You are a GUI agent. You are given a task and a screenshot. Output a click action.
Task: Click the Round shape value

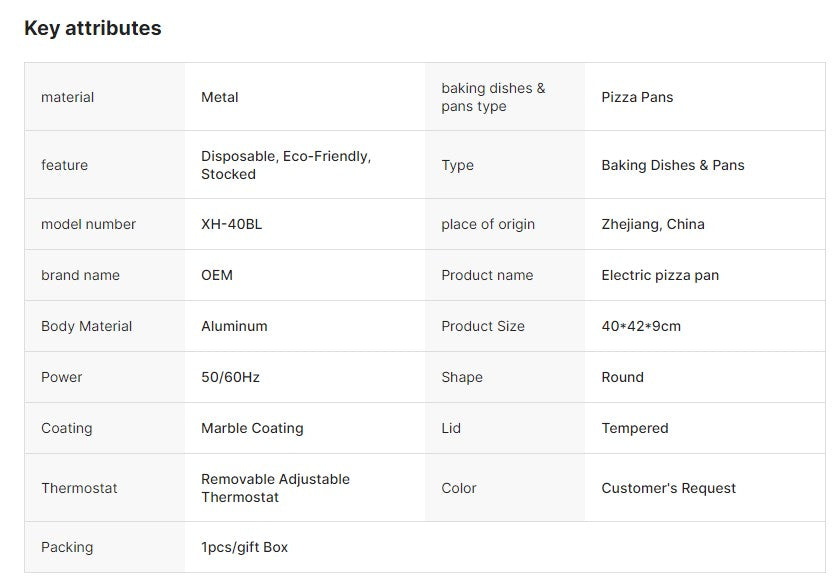[622, 377]
